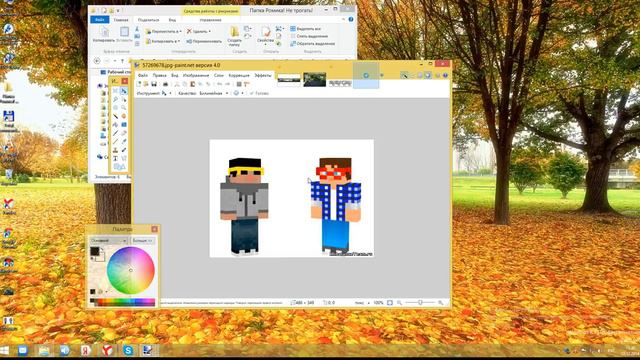Open the Коррекция menu in paint.net
The height and width of the screenshot is (360, 640).
pos(239,76)
